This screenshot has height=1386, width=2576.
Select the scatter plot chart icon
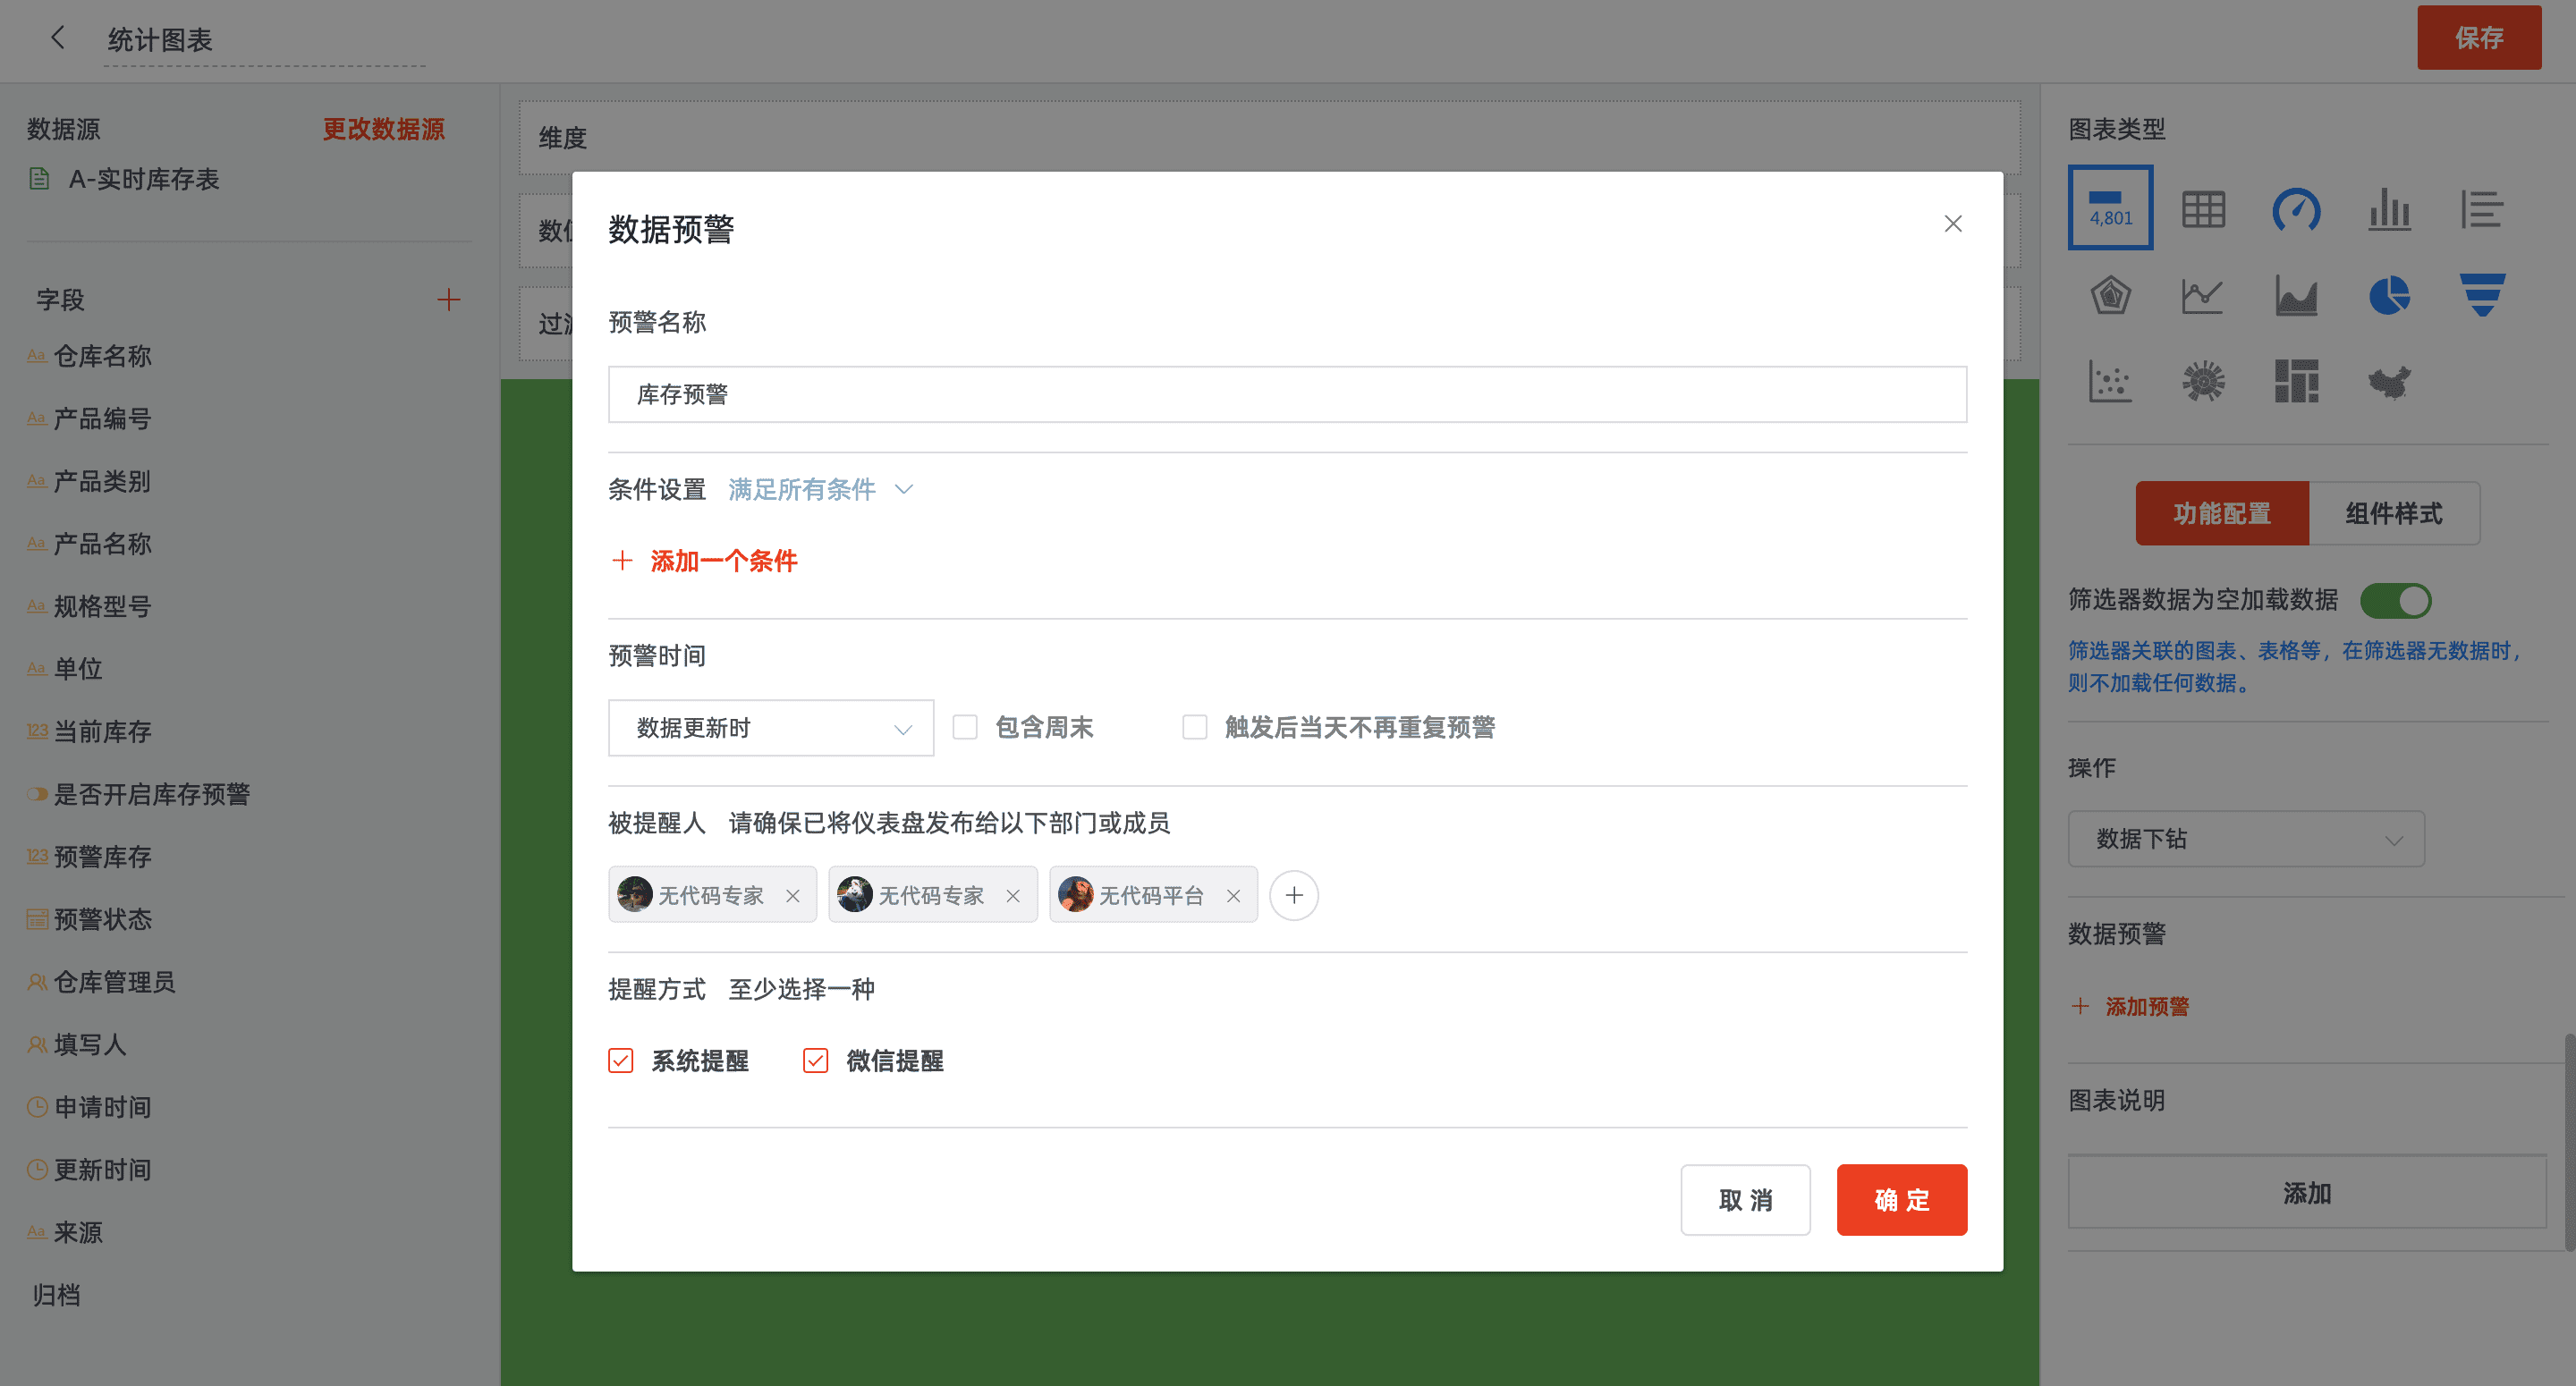tap(2110, 382)
